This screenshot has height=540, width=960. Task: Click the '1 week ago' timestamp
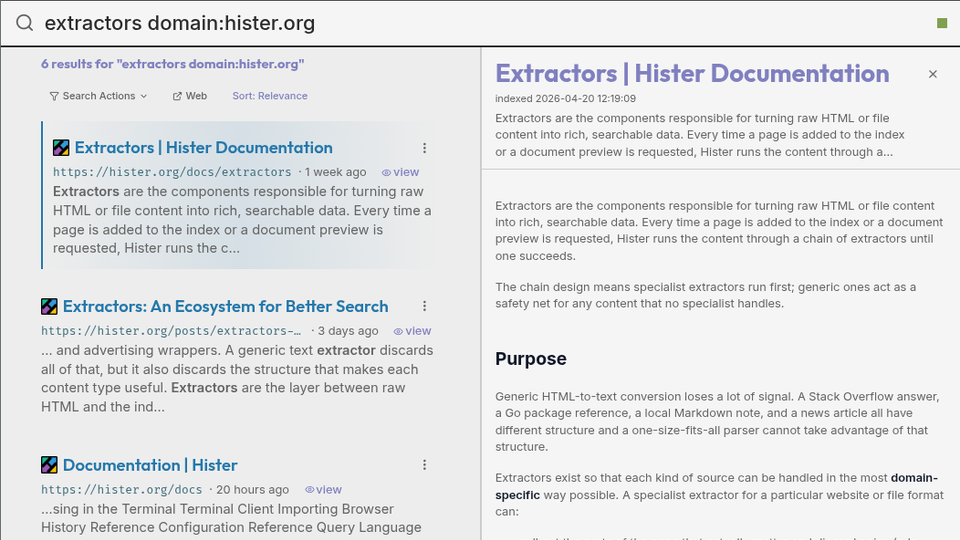(x=336, y=172)
